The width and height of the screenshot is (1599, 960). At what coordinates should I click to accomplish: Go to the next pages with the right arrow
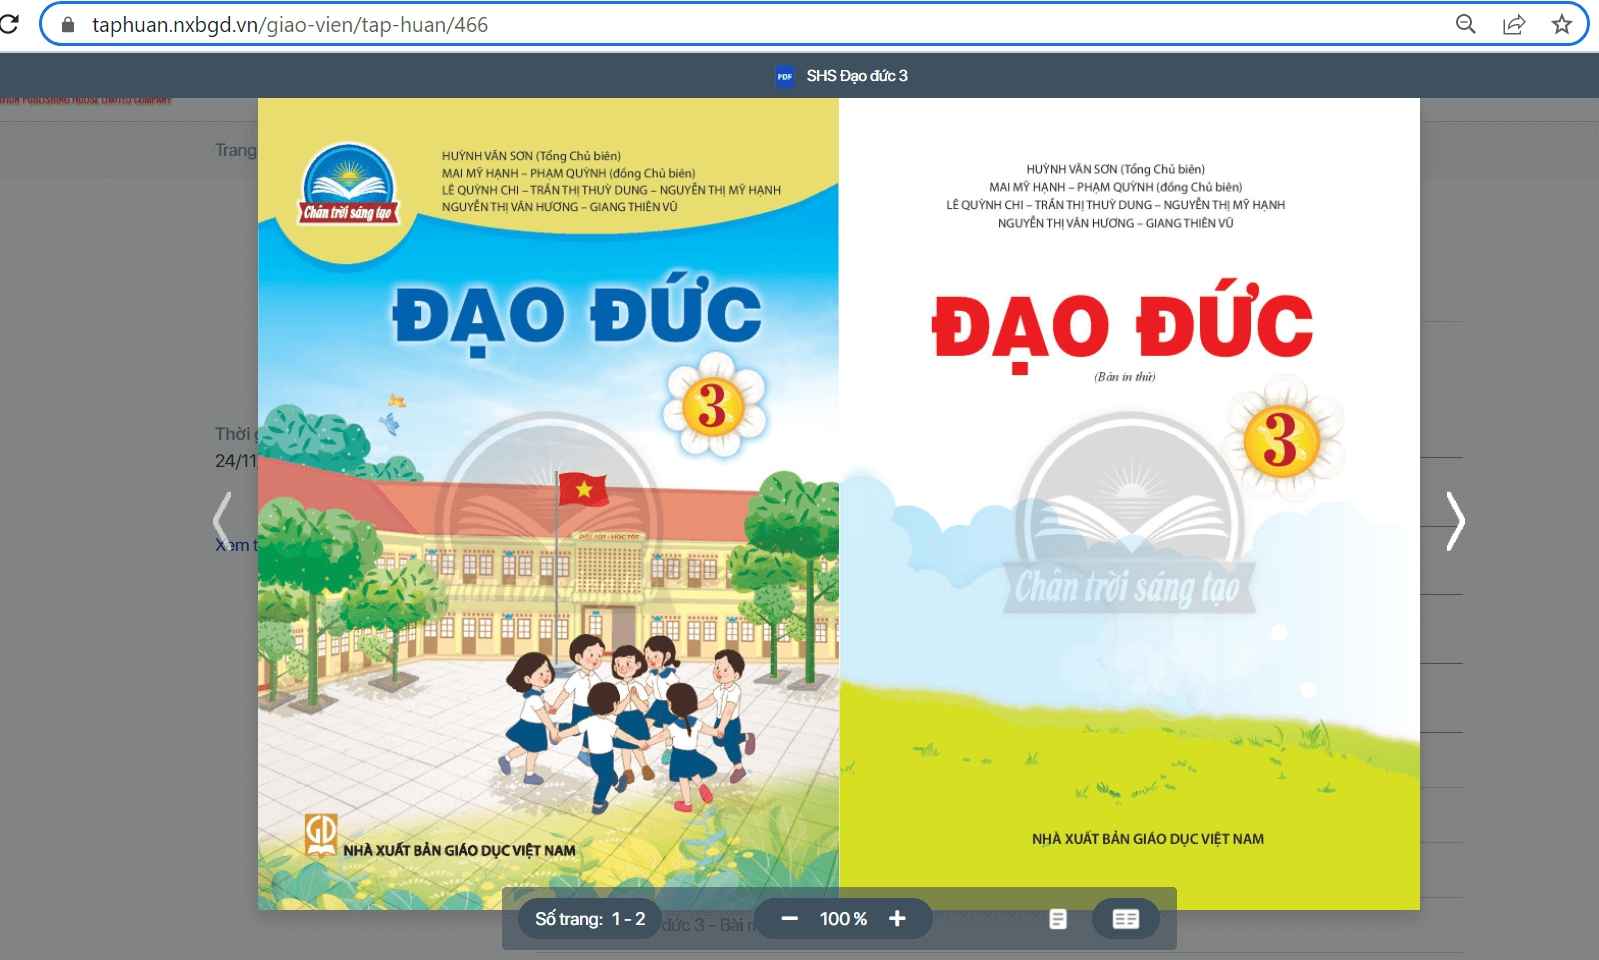pos(1456,521)
